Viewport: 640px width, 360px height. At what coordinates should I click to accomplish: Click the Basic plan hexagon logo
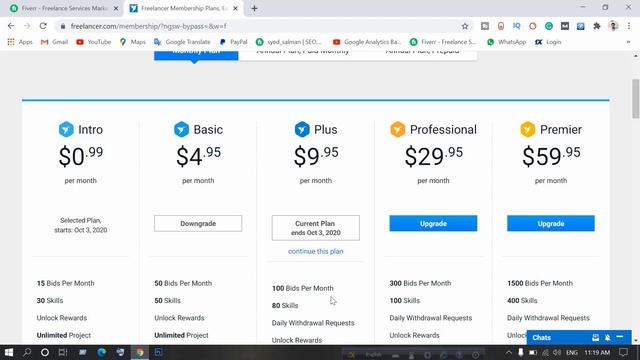click(181, 129)
